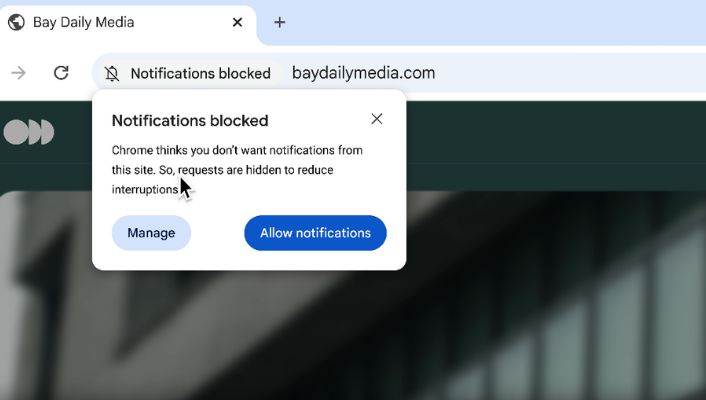Click the popup heading Notifications blocked
Screen dimensions: 706x400
coord(190,121)
